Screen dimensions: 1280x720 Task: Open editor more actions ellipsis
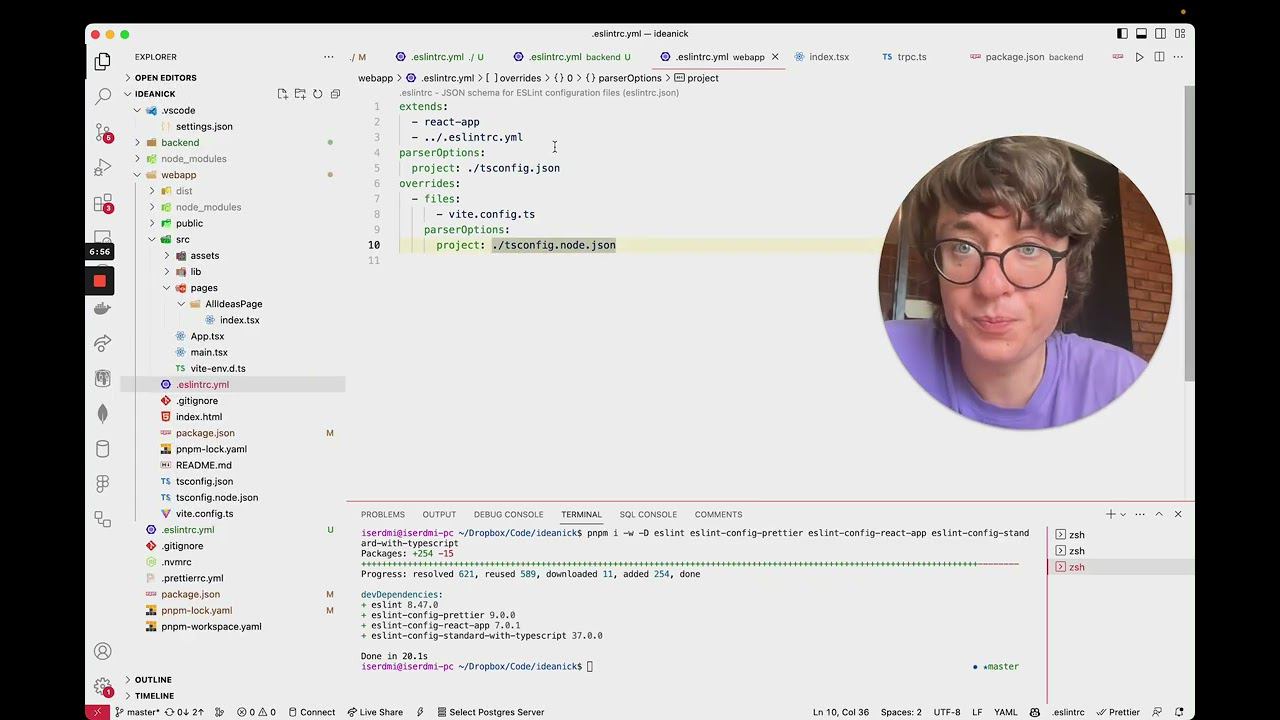pyautogui.click(x=1178, y=57)
